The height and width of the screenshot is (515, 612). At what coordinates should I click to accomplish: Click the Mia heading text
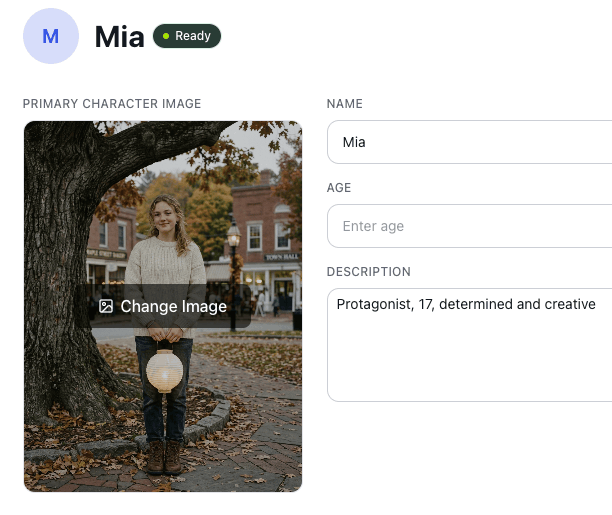coord(119,37)
